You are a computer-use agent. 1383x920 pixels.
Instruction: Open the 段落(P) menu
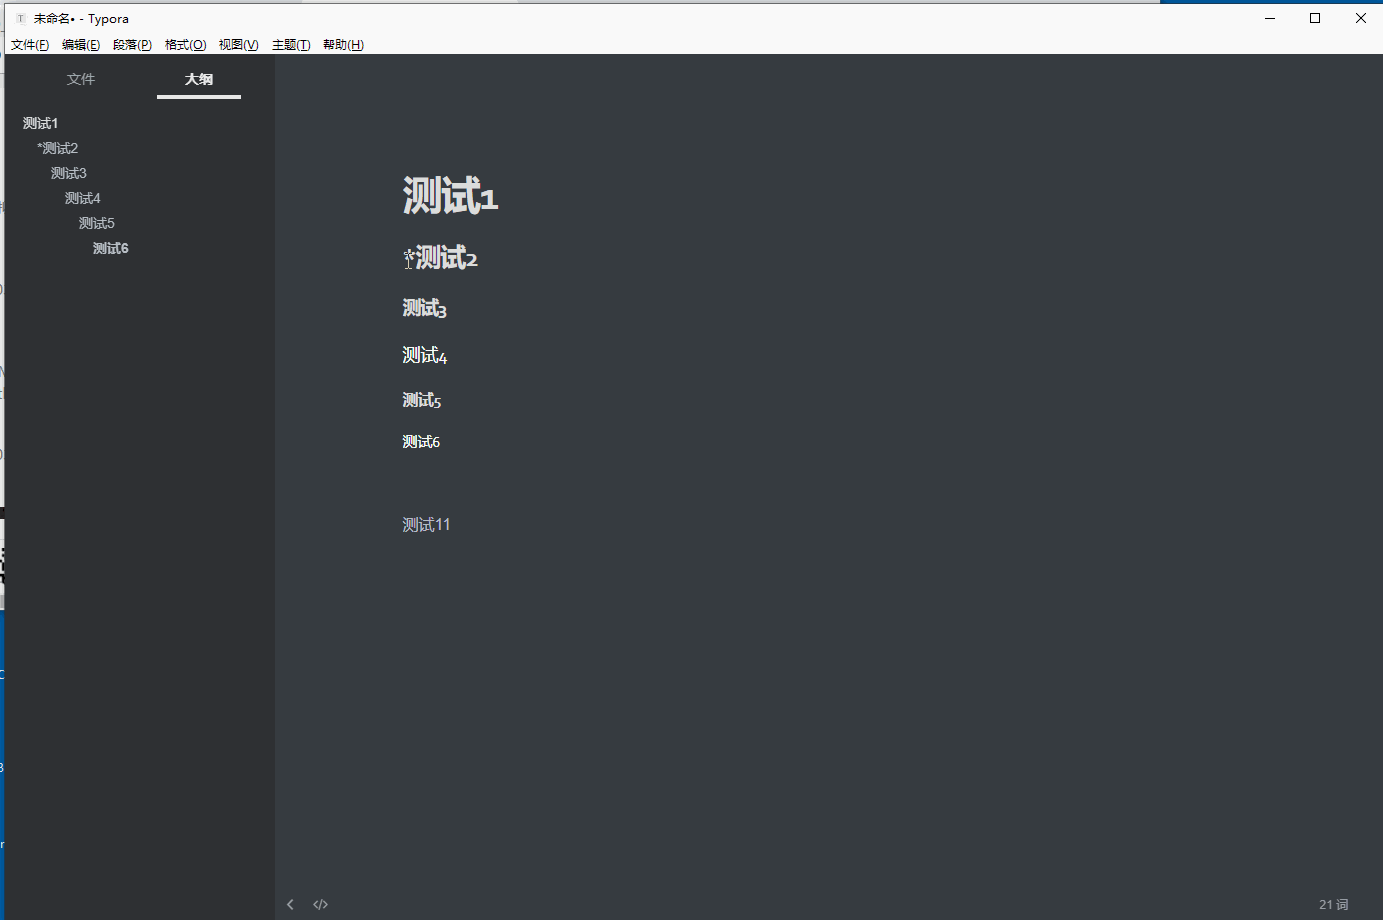[132, 45]
